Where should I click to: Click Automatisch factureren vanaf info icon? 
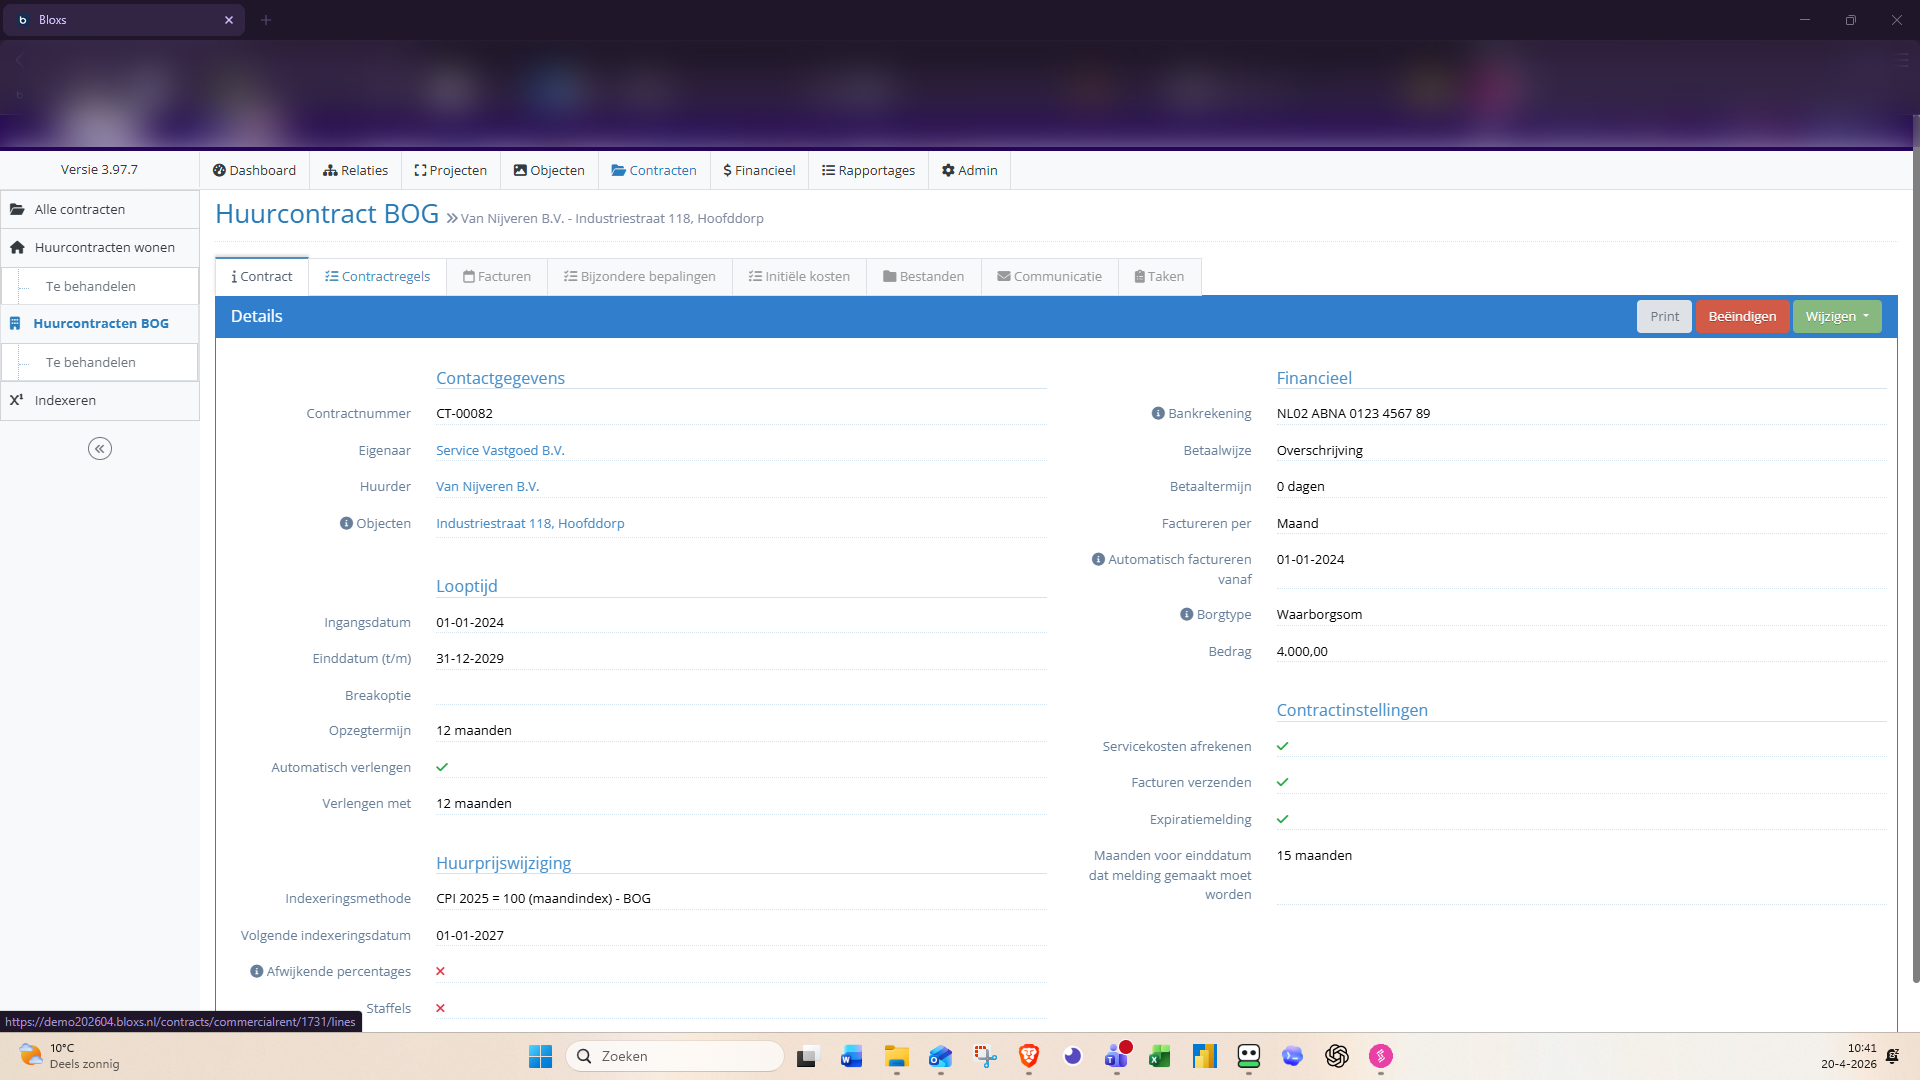1098,559
